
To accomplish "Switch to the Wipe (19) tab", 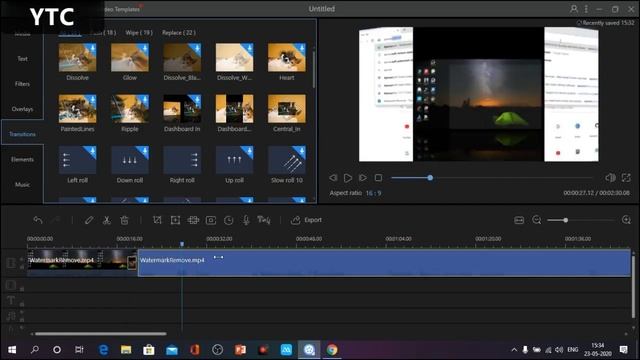I will click(x=138, y=33).
